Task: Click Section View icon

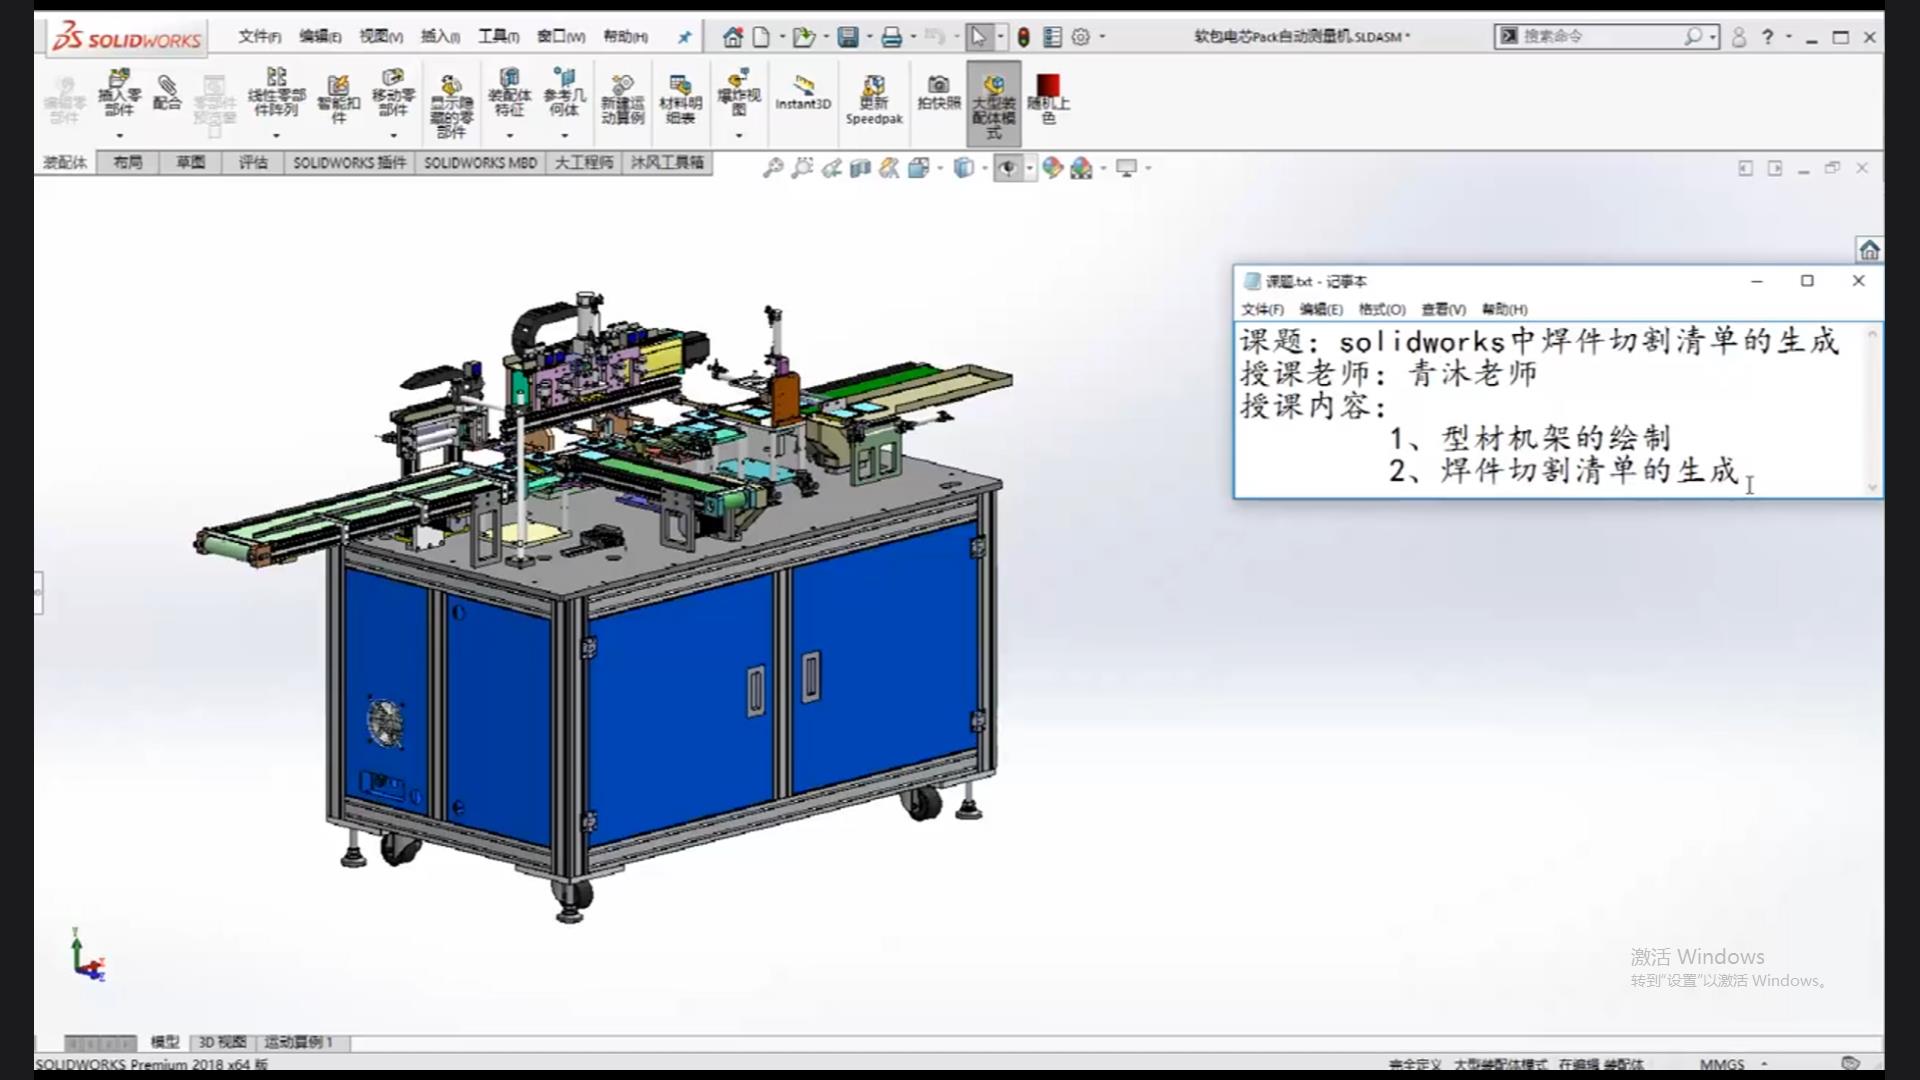Action: point(860,168)
